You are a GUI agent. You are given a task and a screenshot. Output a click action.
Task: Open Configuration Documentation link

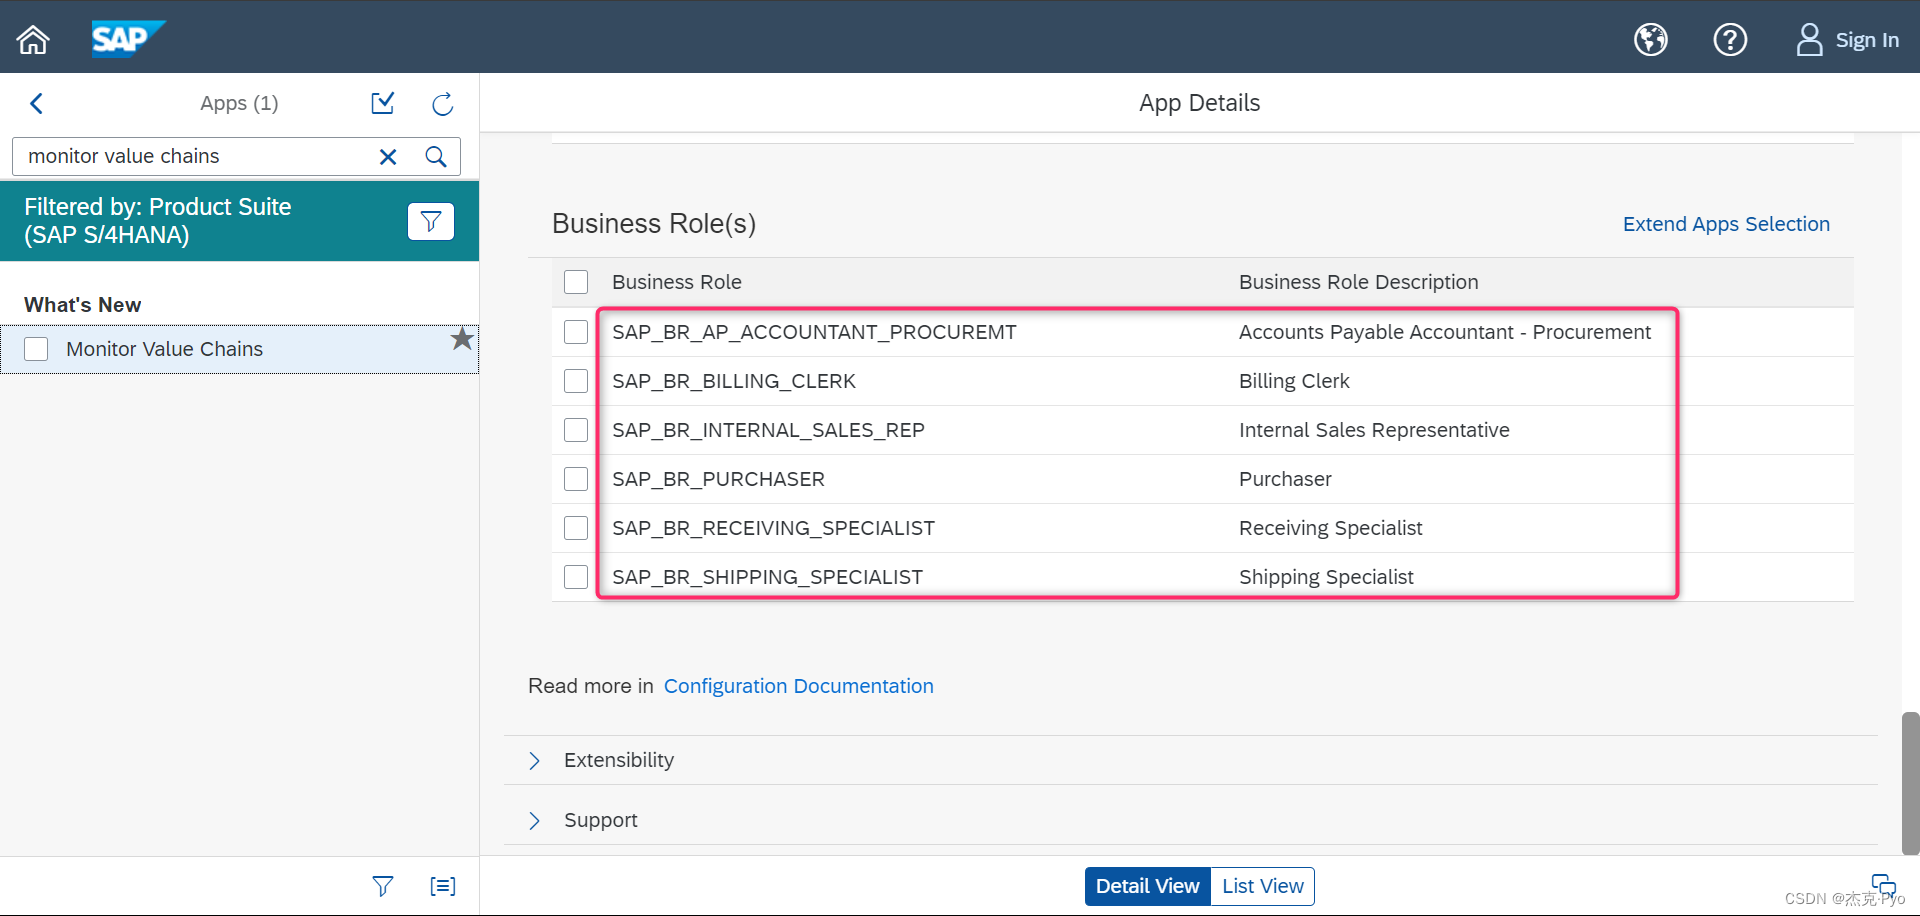click(x=799, y=686)
